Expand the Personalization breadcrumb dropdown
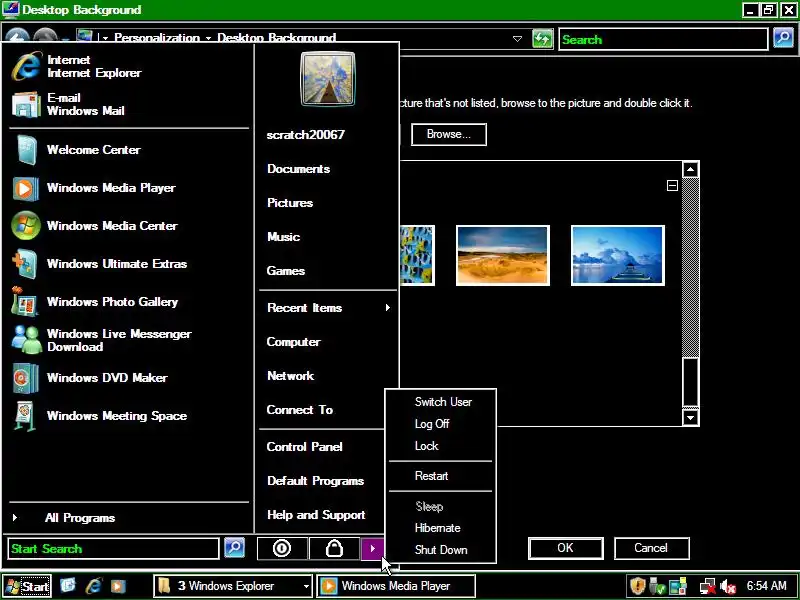The width and height of the screenshot is (800, 600). (208, 38)
